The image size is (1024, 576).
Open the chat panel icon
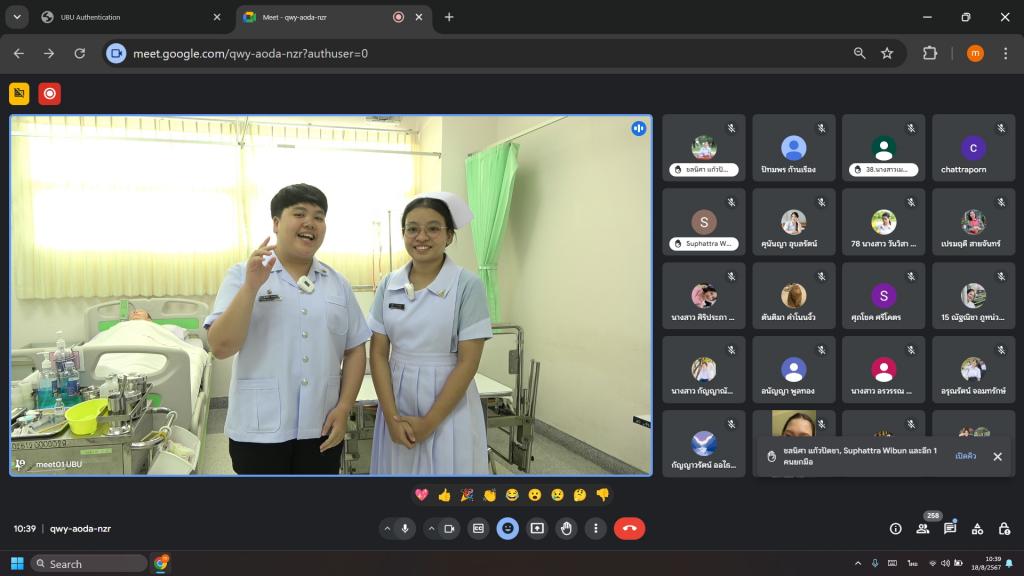[x=950, y=529]
